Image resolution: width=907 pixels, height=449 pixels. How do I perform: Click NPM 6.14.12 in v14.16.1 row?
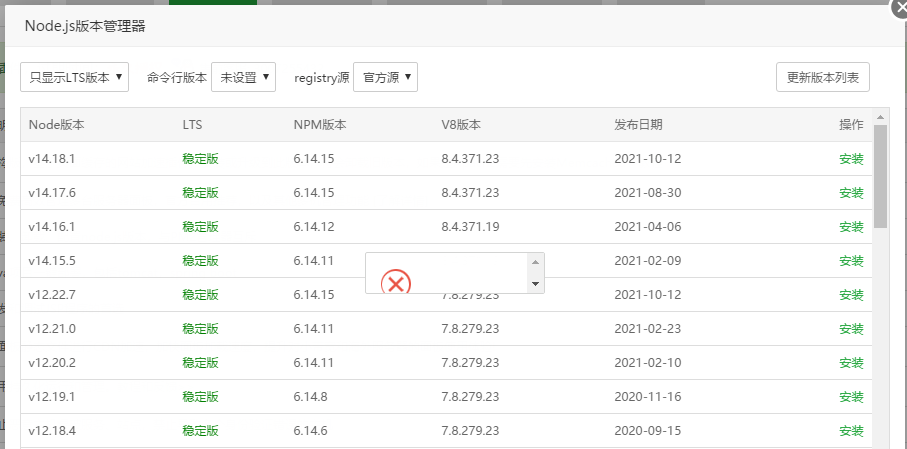pyautogui.click(x=314, y=227)
